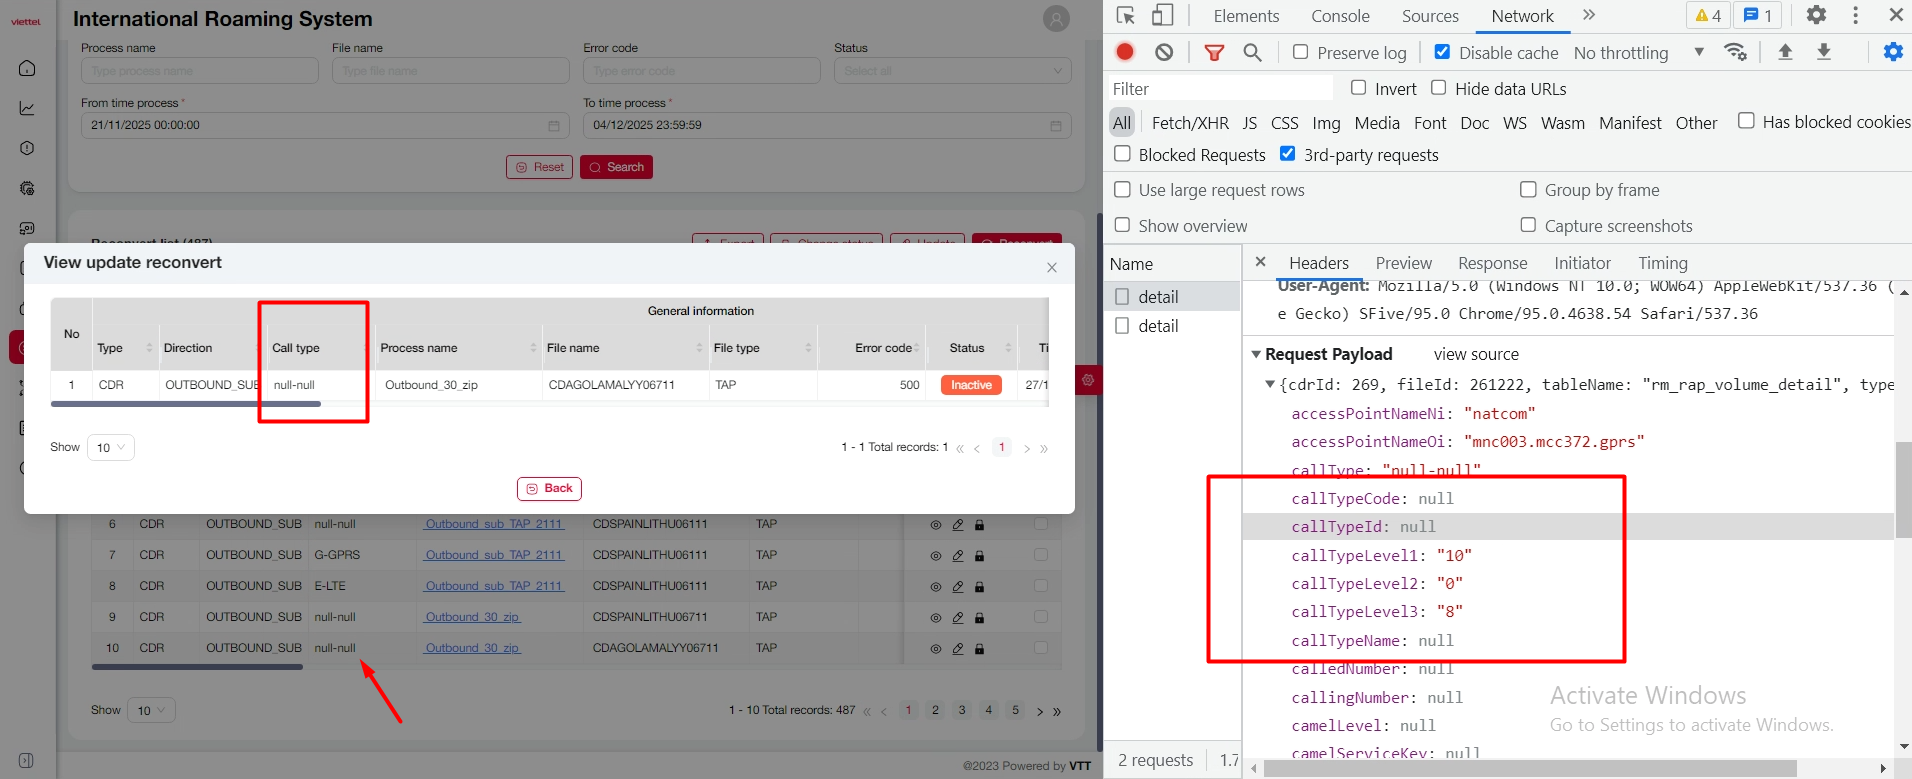Collapse the Request Payload section
The height and width of the screenshot is (779, 1912).
tap(1257, 354)
